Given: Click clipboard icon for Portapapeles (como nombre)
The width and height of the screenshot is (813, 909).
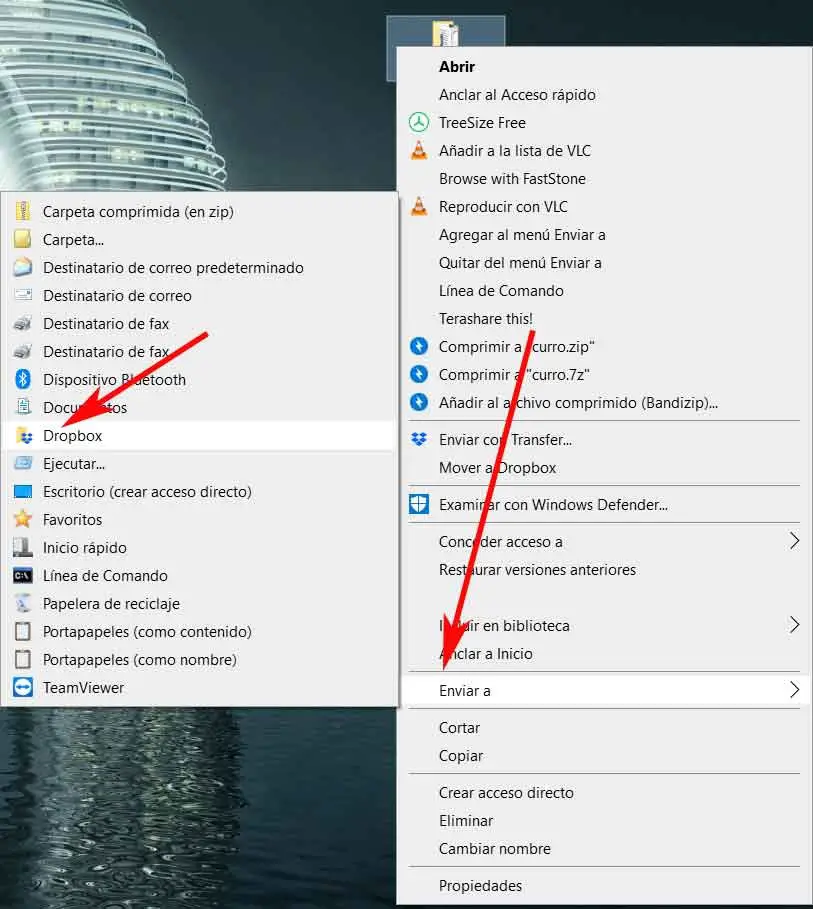Looking at the screenshot, I should pyautogui.click(x=23, y=659).
